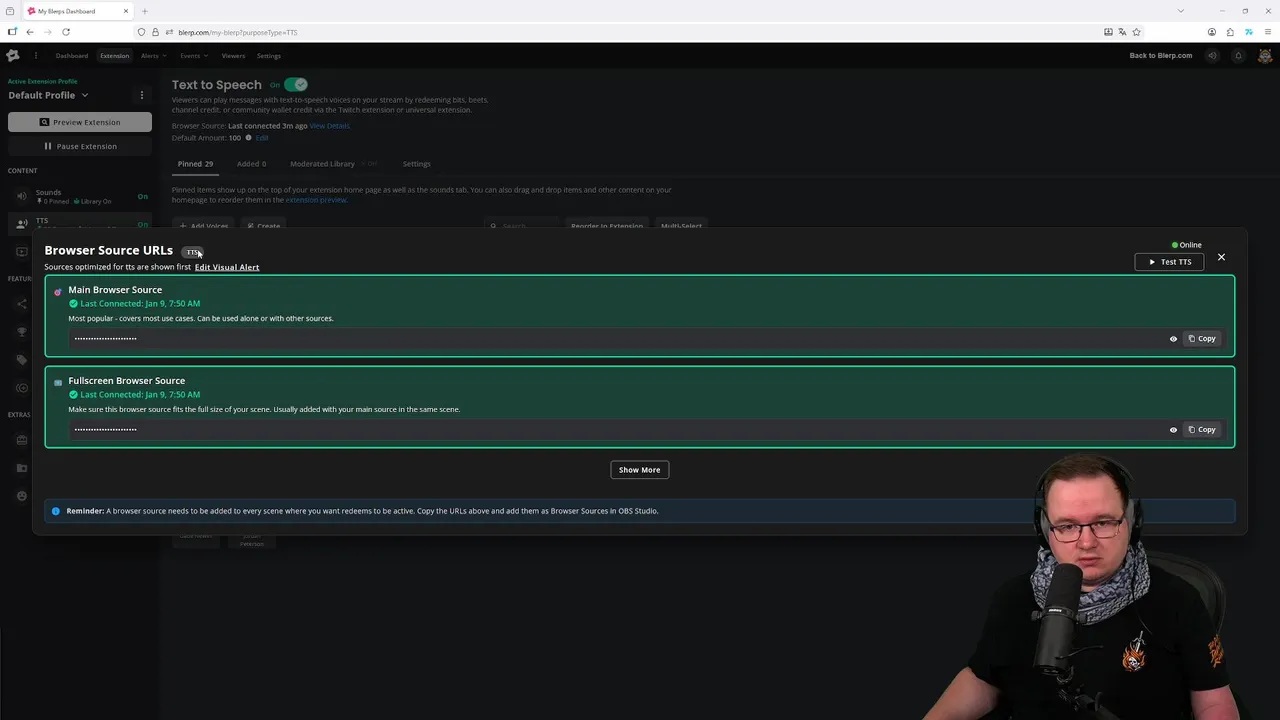Image resolution: width=1280 pixels, height=720 pixels.
Task: Click the TTS sidebar icon
Action: pyautogui.click(x=21, y=224)
